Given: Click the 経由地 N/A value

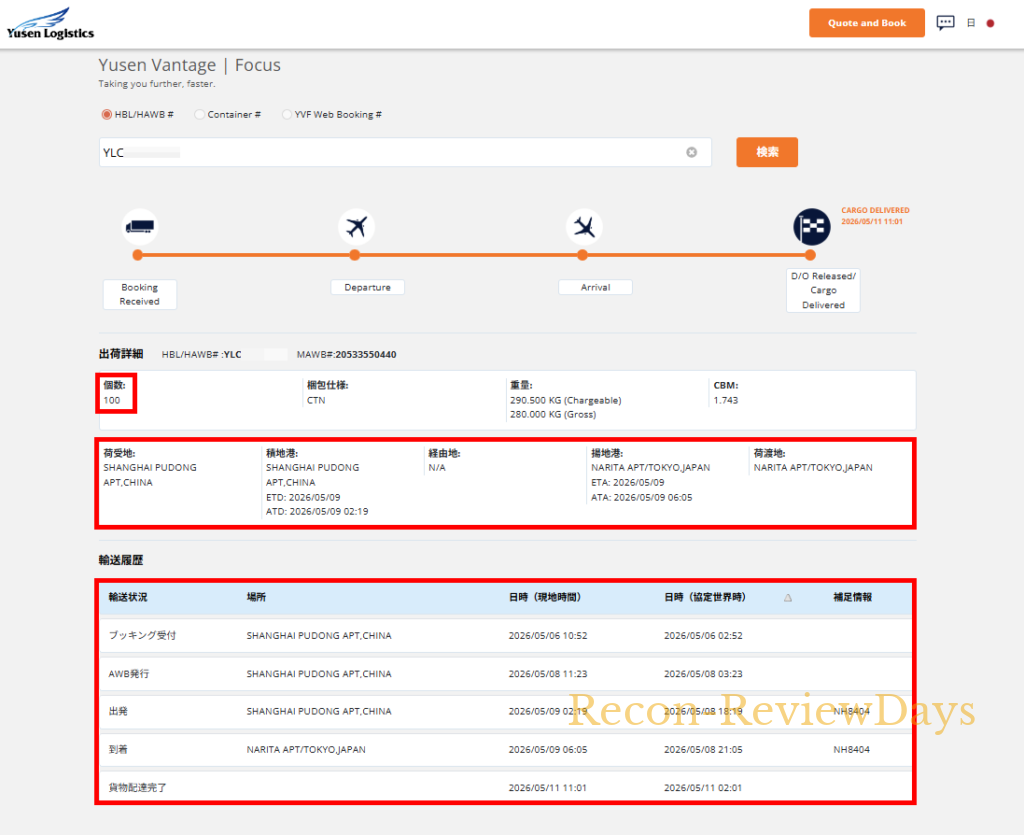Looking at the screenshot, I should [437, 467].
